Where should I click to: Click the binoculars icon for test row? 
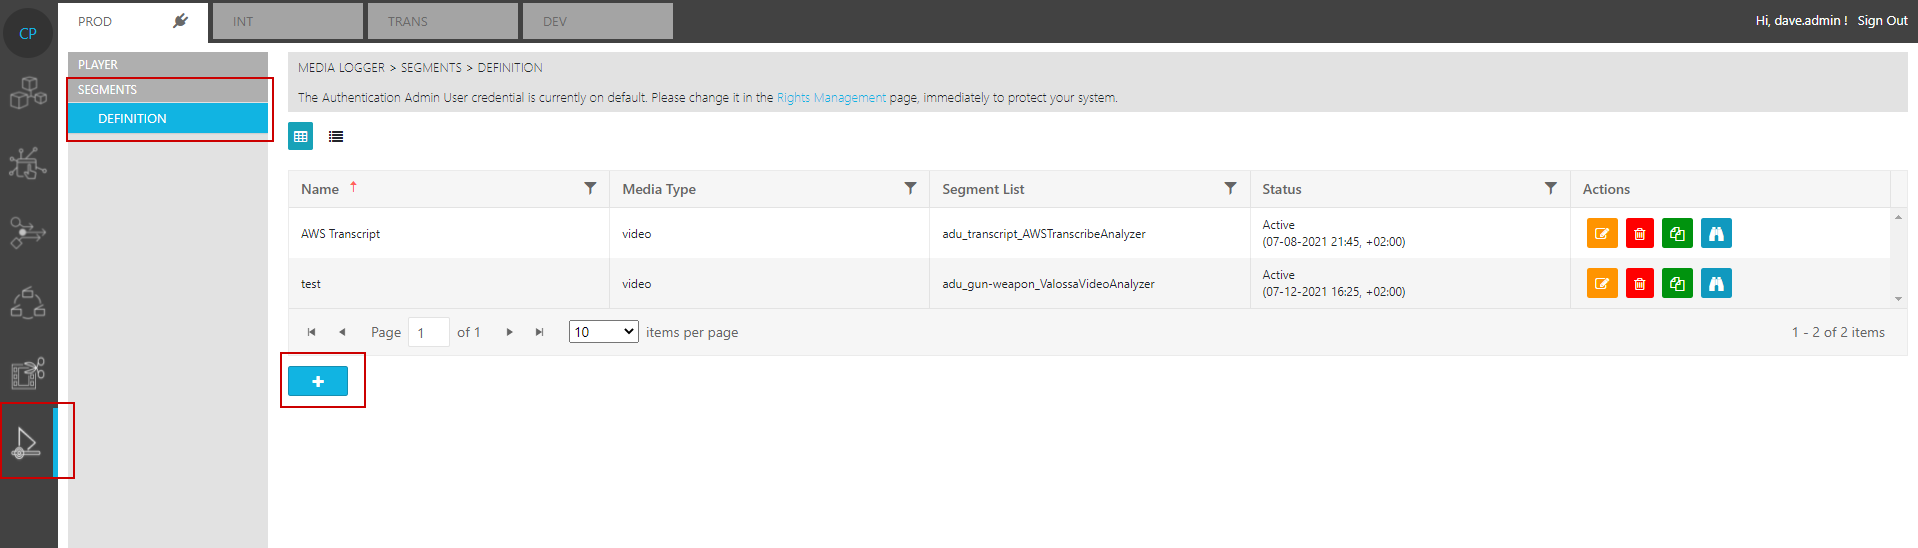point(1716,284)
